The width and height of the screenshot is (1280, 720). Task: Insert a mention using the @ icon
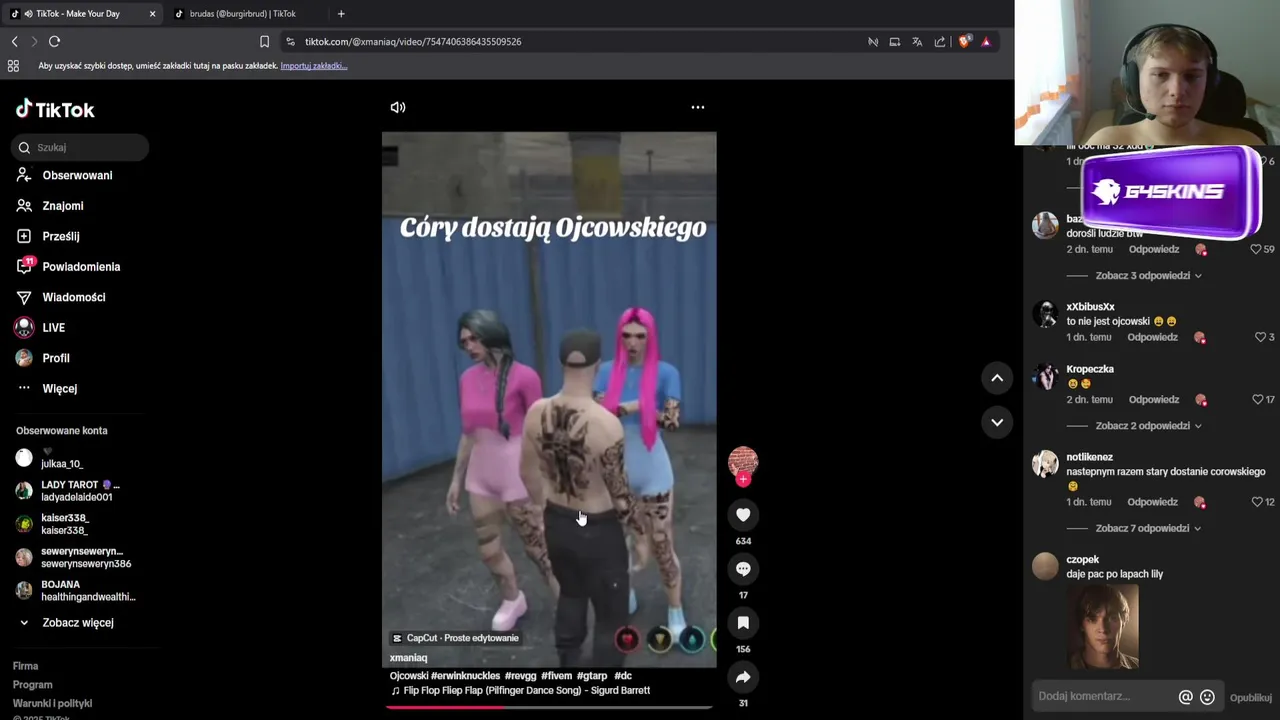pos(1185,697)
